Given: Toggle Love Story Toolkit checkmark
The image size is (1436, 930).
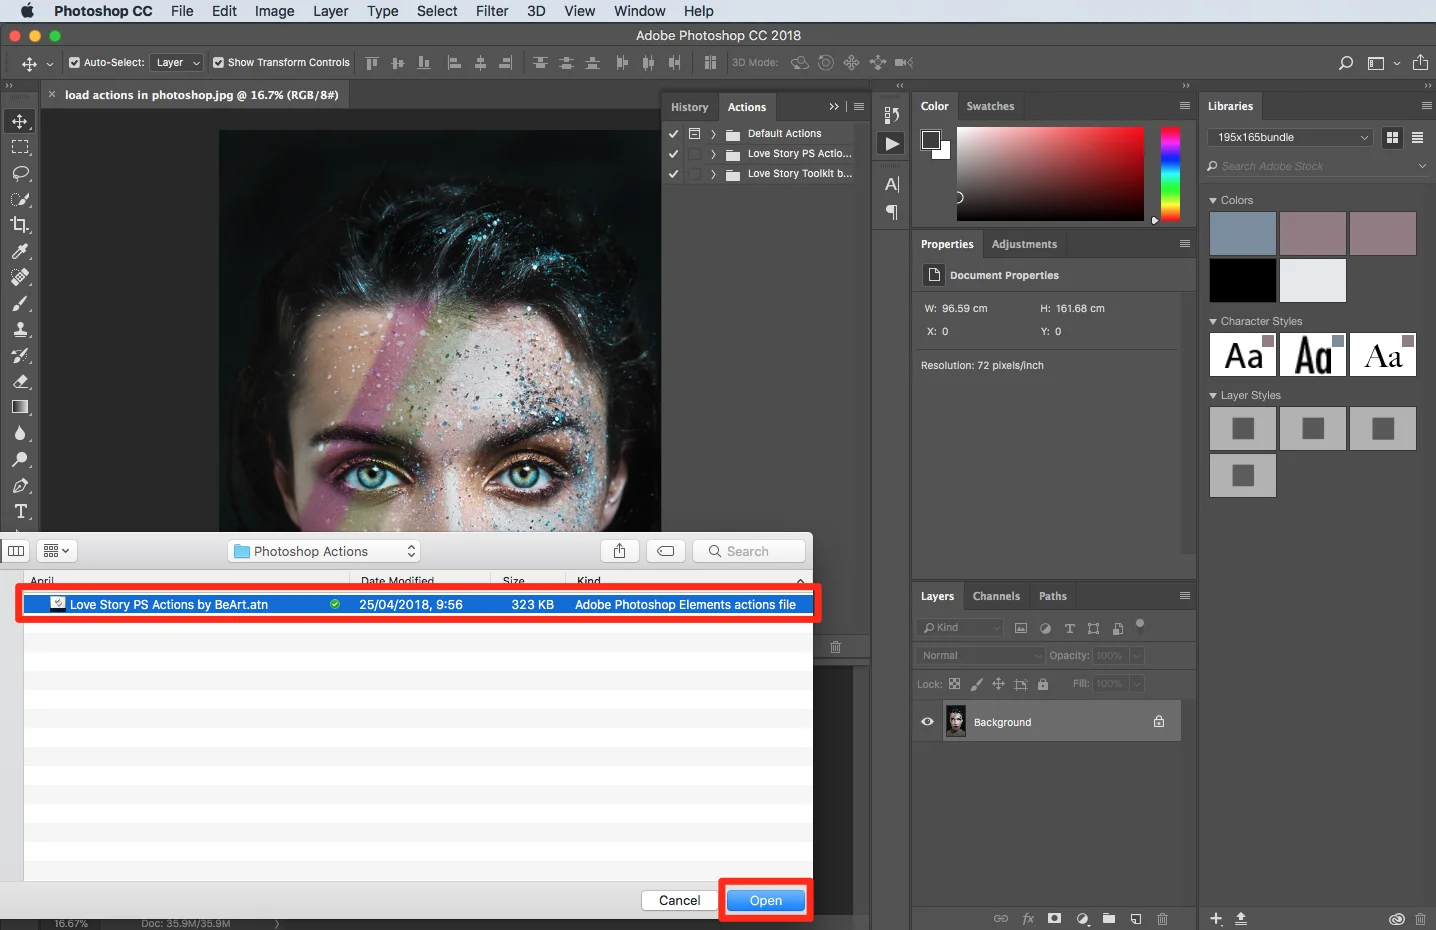Looking at the screenshot, I should pyautogui.click(x=674, y=174).
